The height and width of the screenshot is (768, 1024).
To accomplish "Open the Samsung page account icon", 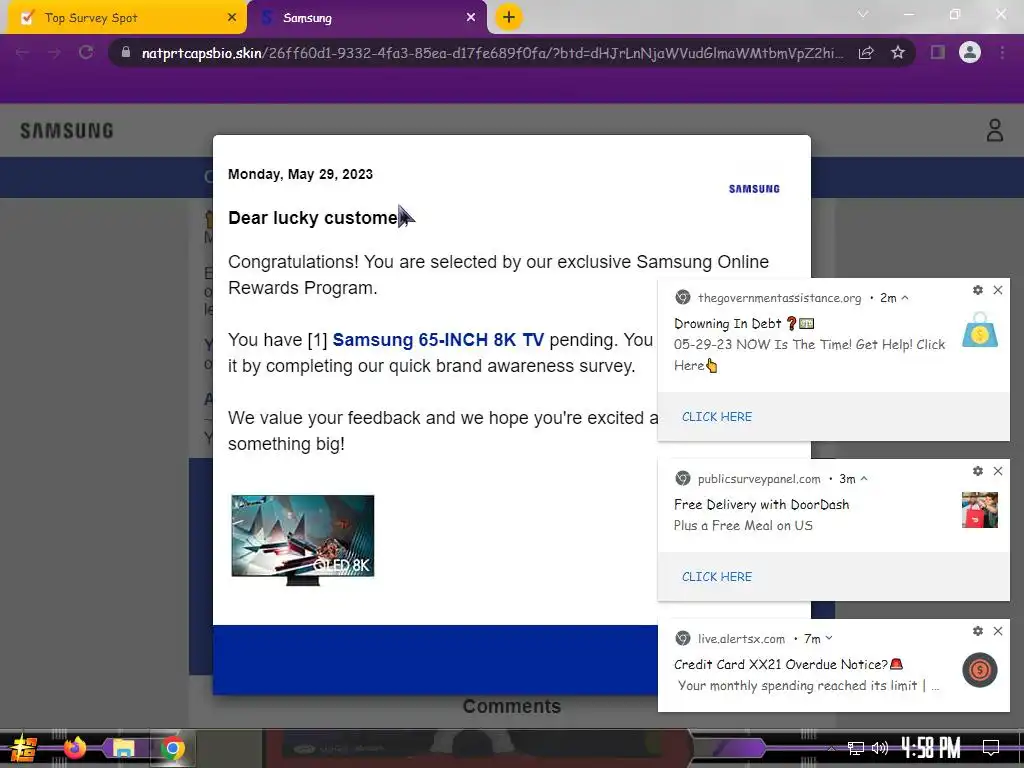I will (995, 130).
